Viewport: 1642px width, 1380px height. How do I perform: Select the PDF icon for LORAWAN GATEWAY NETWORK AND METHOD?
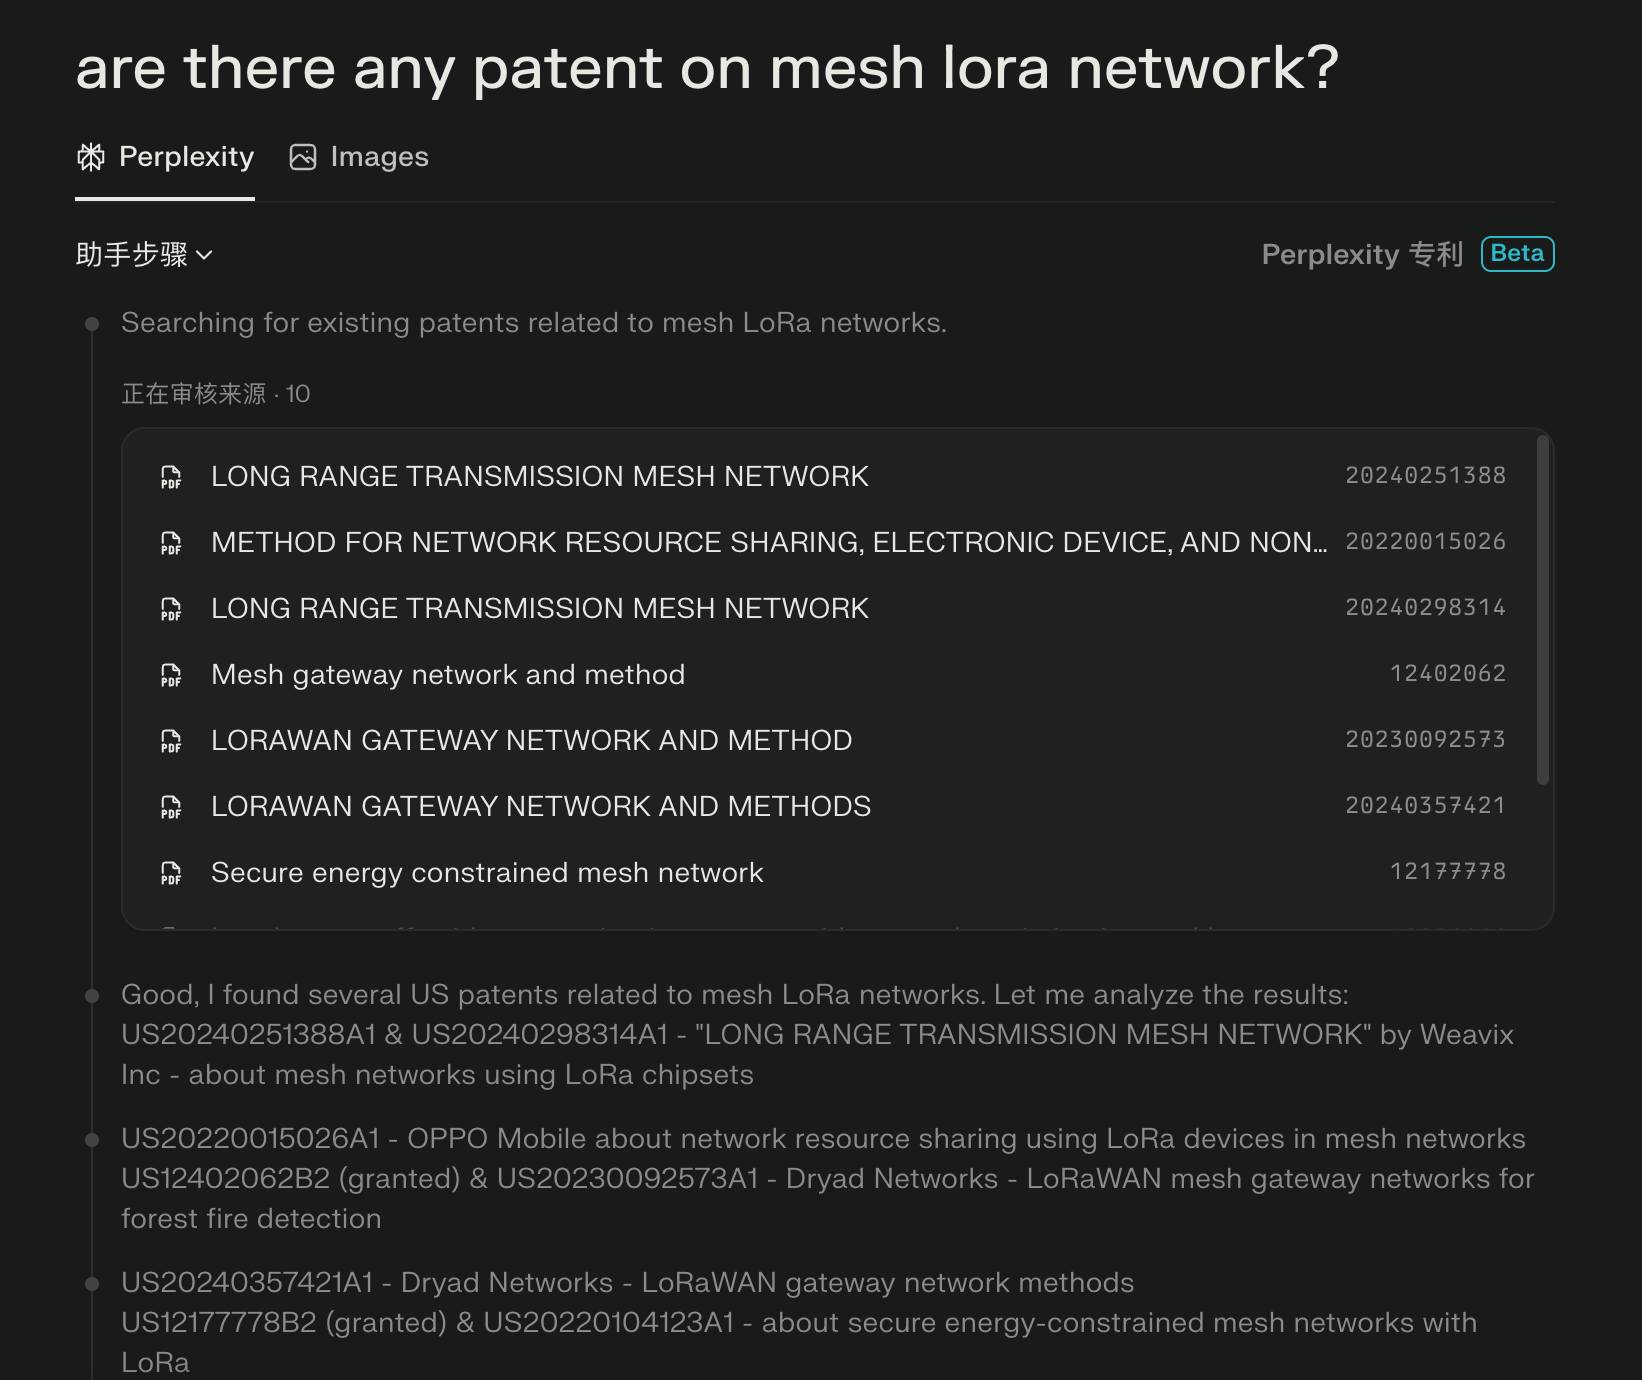pos(171,741)
